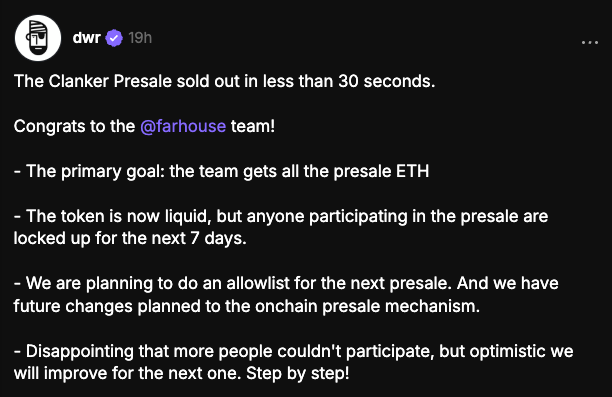
Task: Click the '30 seconds' text
Action: [387, 81]
